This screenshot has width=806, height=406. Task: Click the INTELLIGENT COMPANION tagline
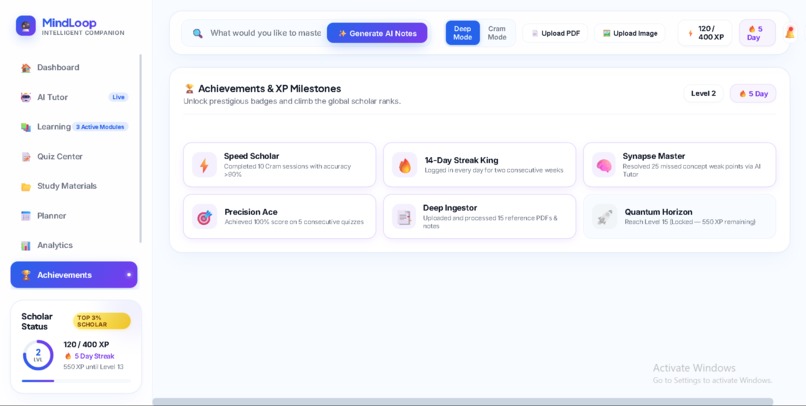83,33
